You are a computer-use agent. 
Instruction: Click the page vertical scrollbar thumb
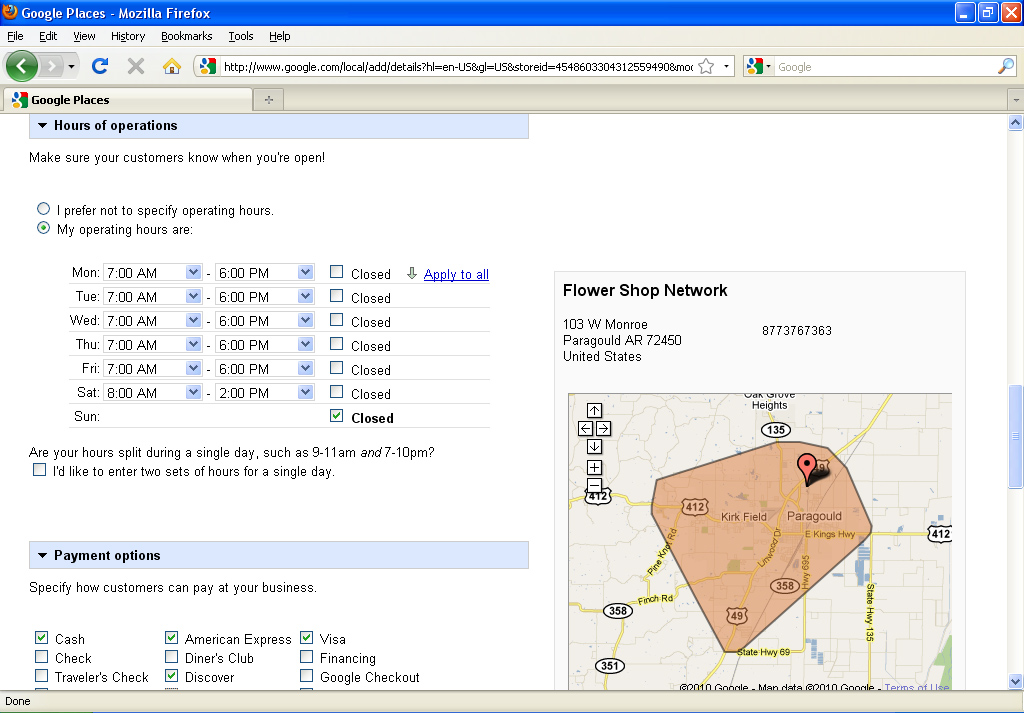(x=1016, y=436)
